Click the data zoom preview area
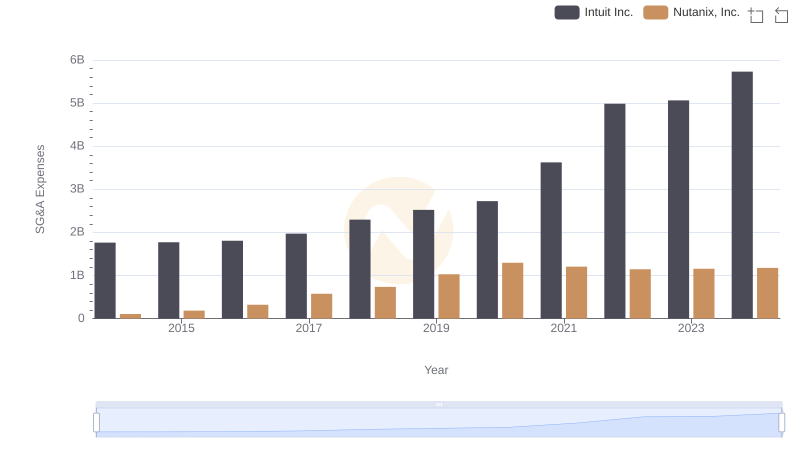Screen dimensions: 800x461 (439, 423)
